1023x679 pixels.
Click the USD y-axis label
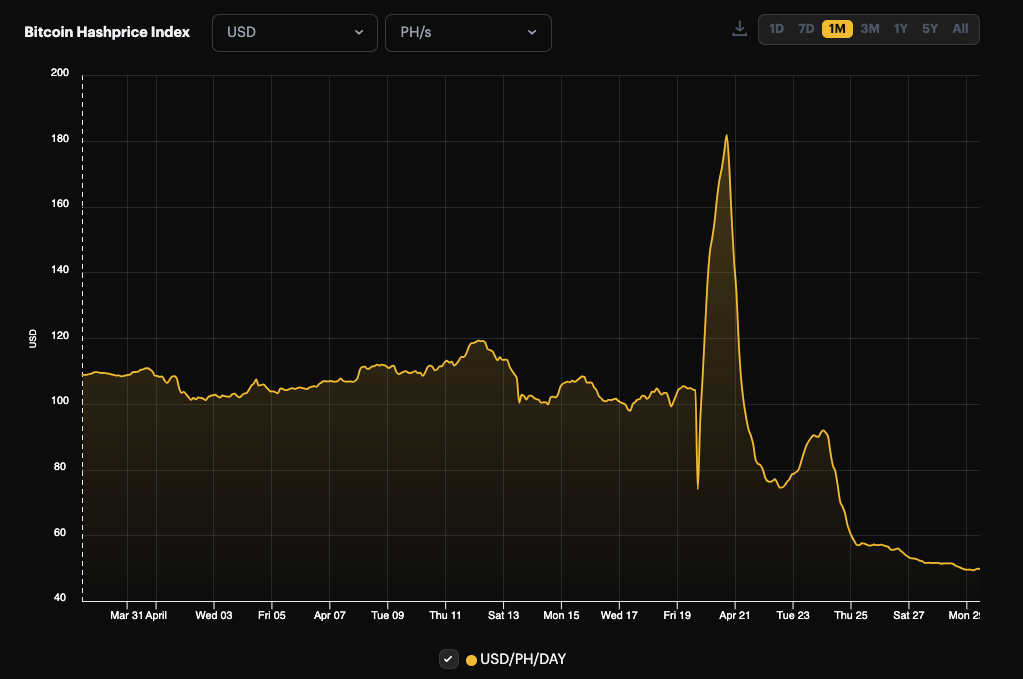click(33, 338)
